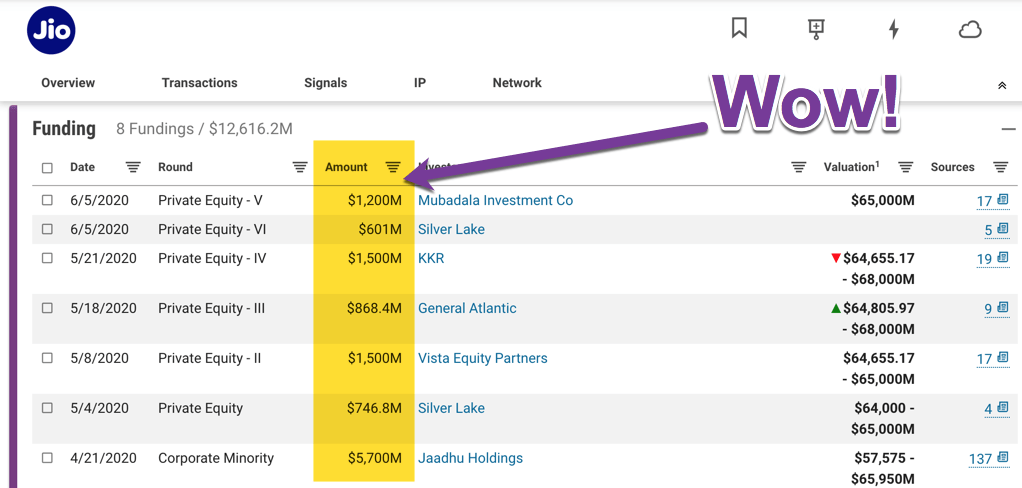1022x488 pixels.
Task: Open the 17 sources link for Mubadala row
Action: coord(992,201)
